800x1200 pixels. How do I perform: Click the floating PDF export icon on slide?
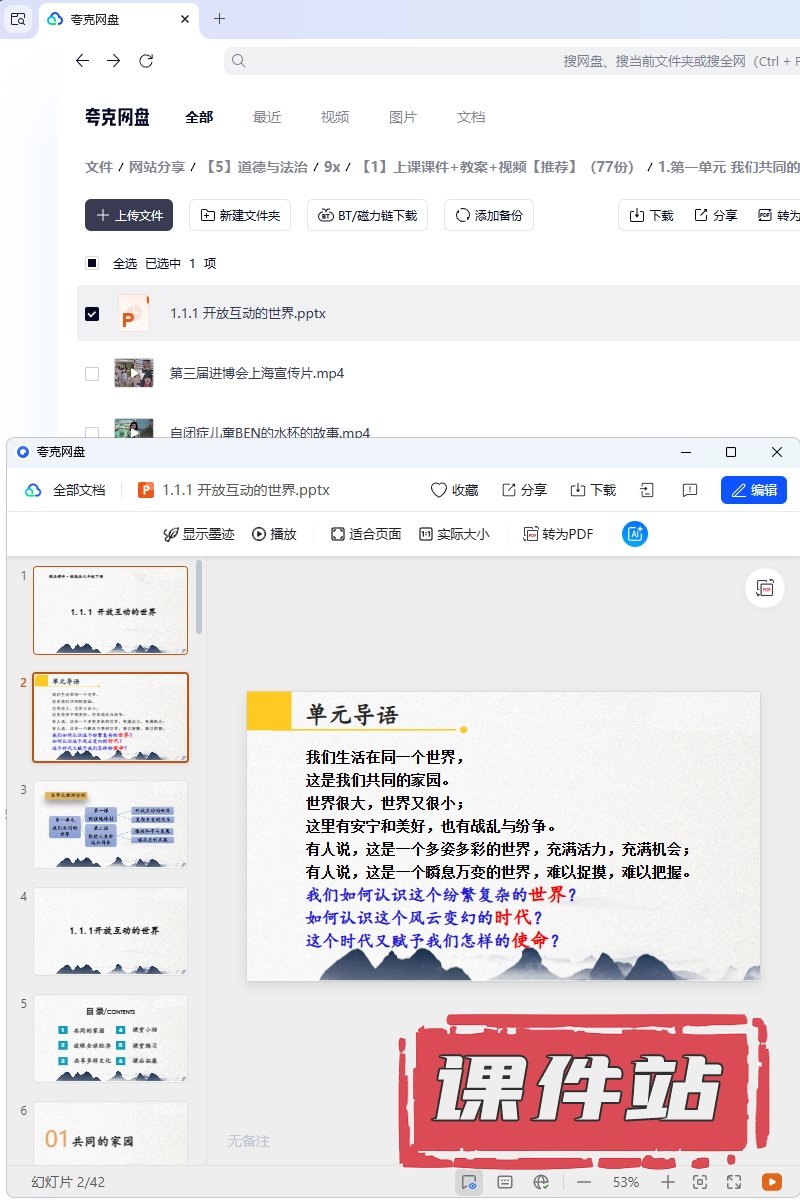click(766, 588)
